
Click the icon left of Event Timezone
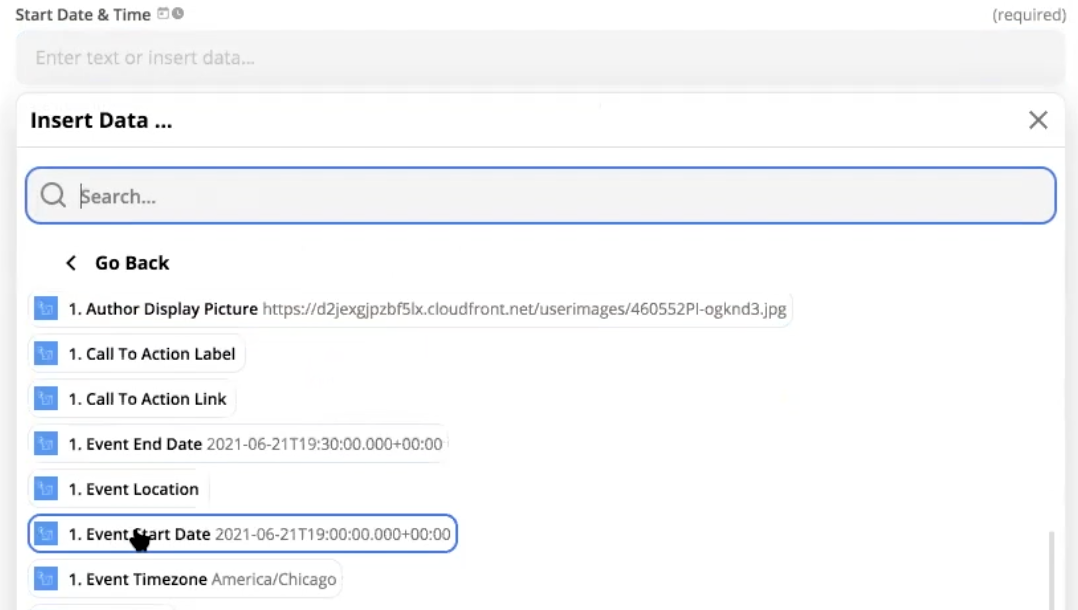45,579
